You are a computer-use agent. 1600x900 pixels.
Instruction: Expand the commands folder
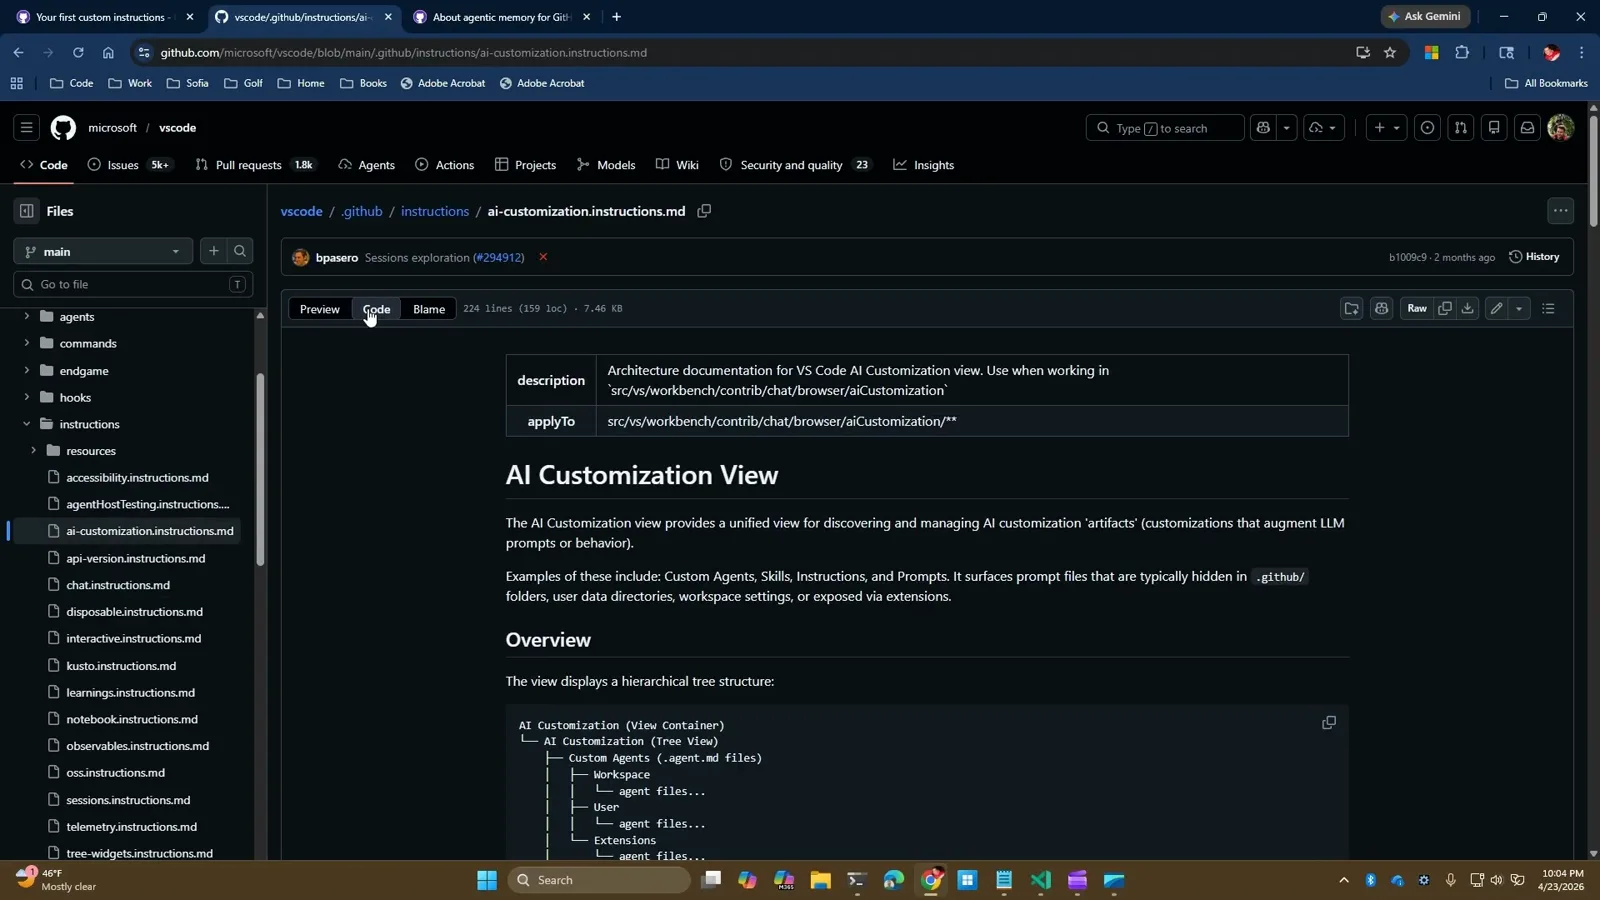point(27,343)
